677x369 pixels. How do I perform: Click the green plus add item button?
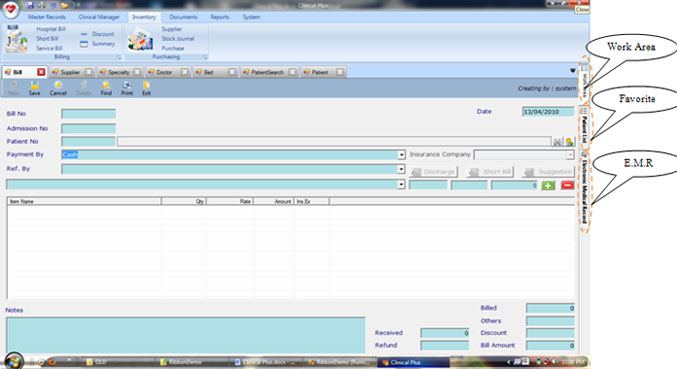pyautogui.click(x=548, y=185)
